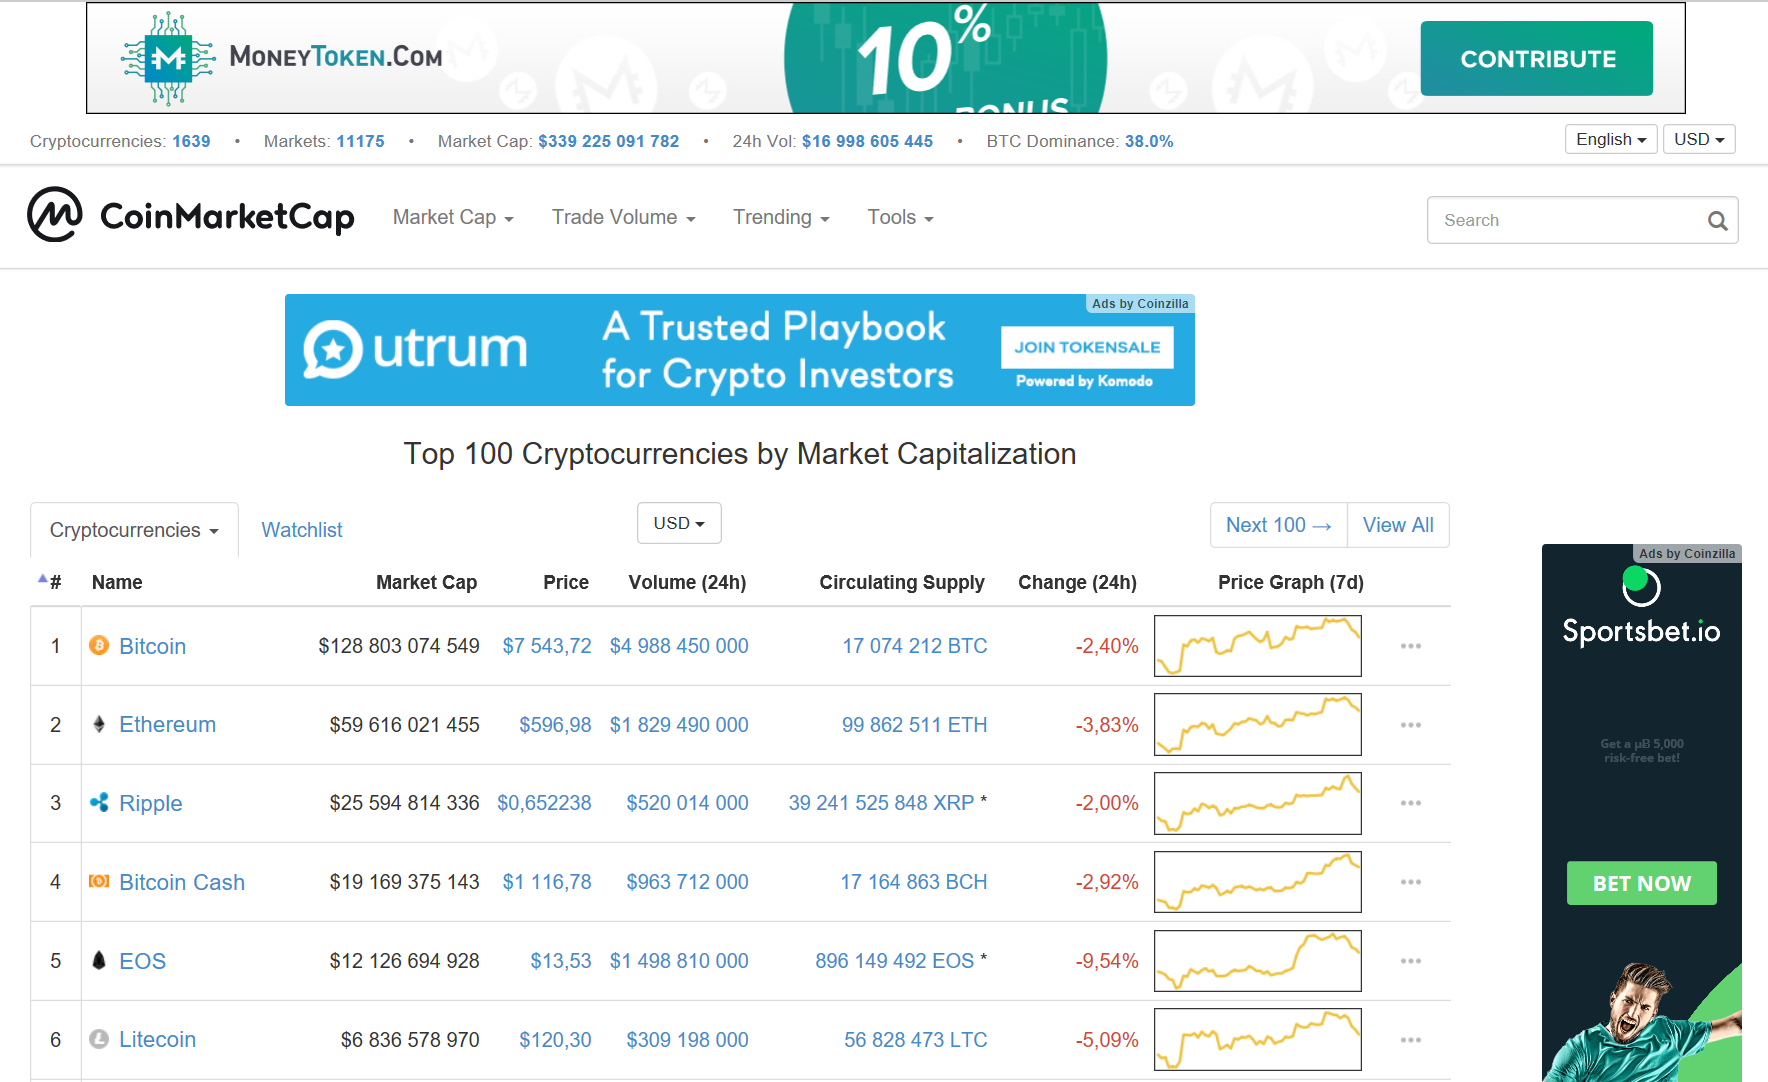Click the Ads by Coinzilla label on Utrum banner
Screen dimensions: 1768x1082
click(x=1140, y=303)
